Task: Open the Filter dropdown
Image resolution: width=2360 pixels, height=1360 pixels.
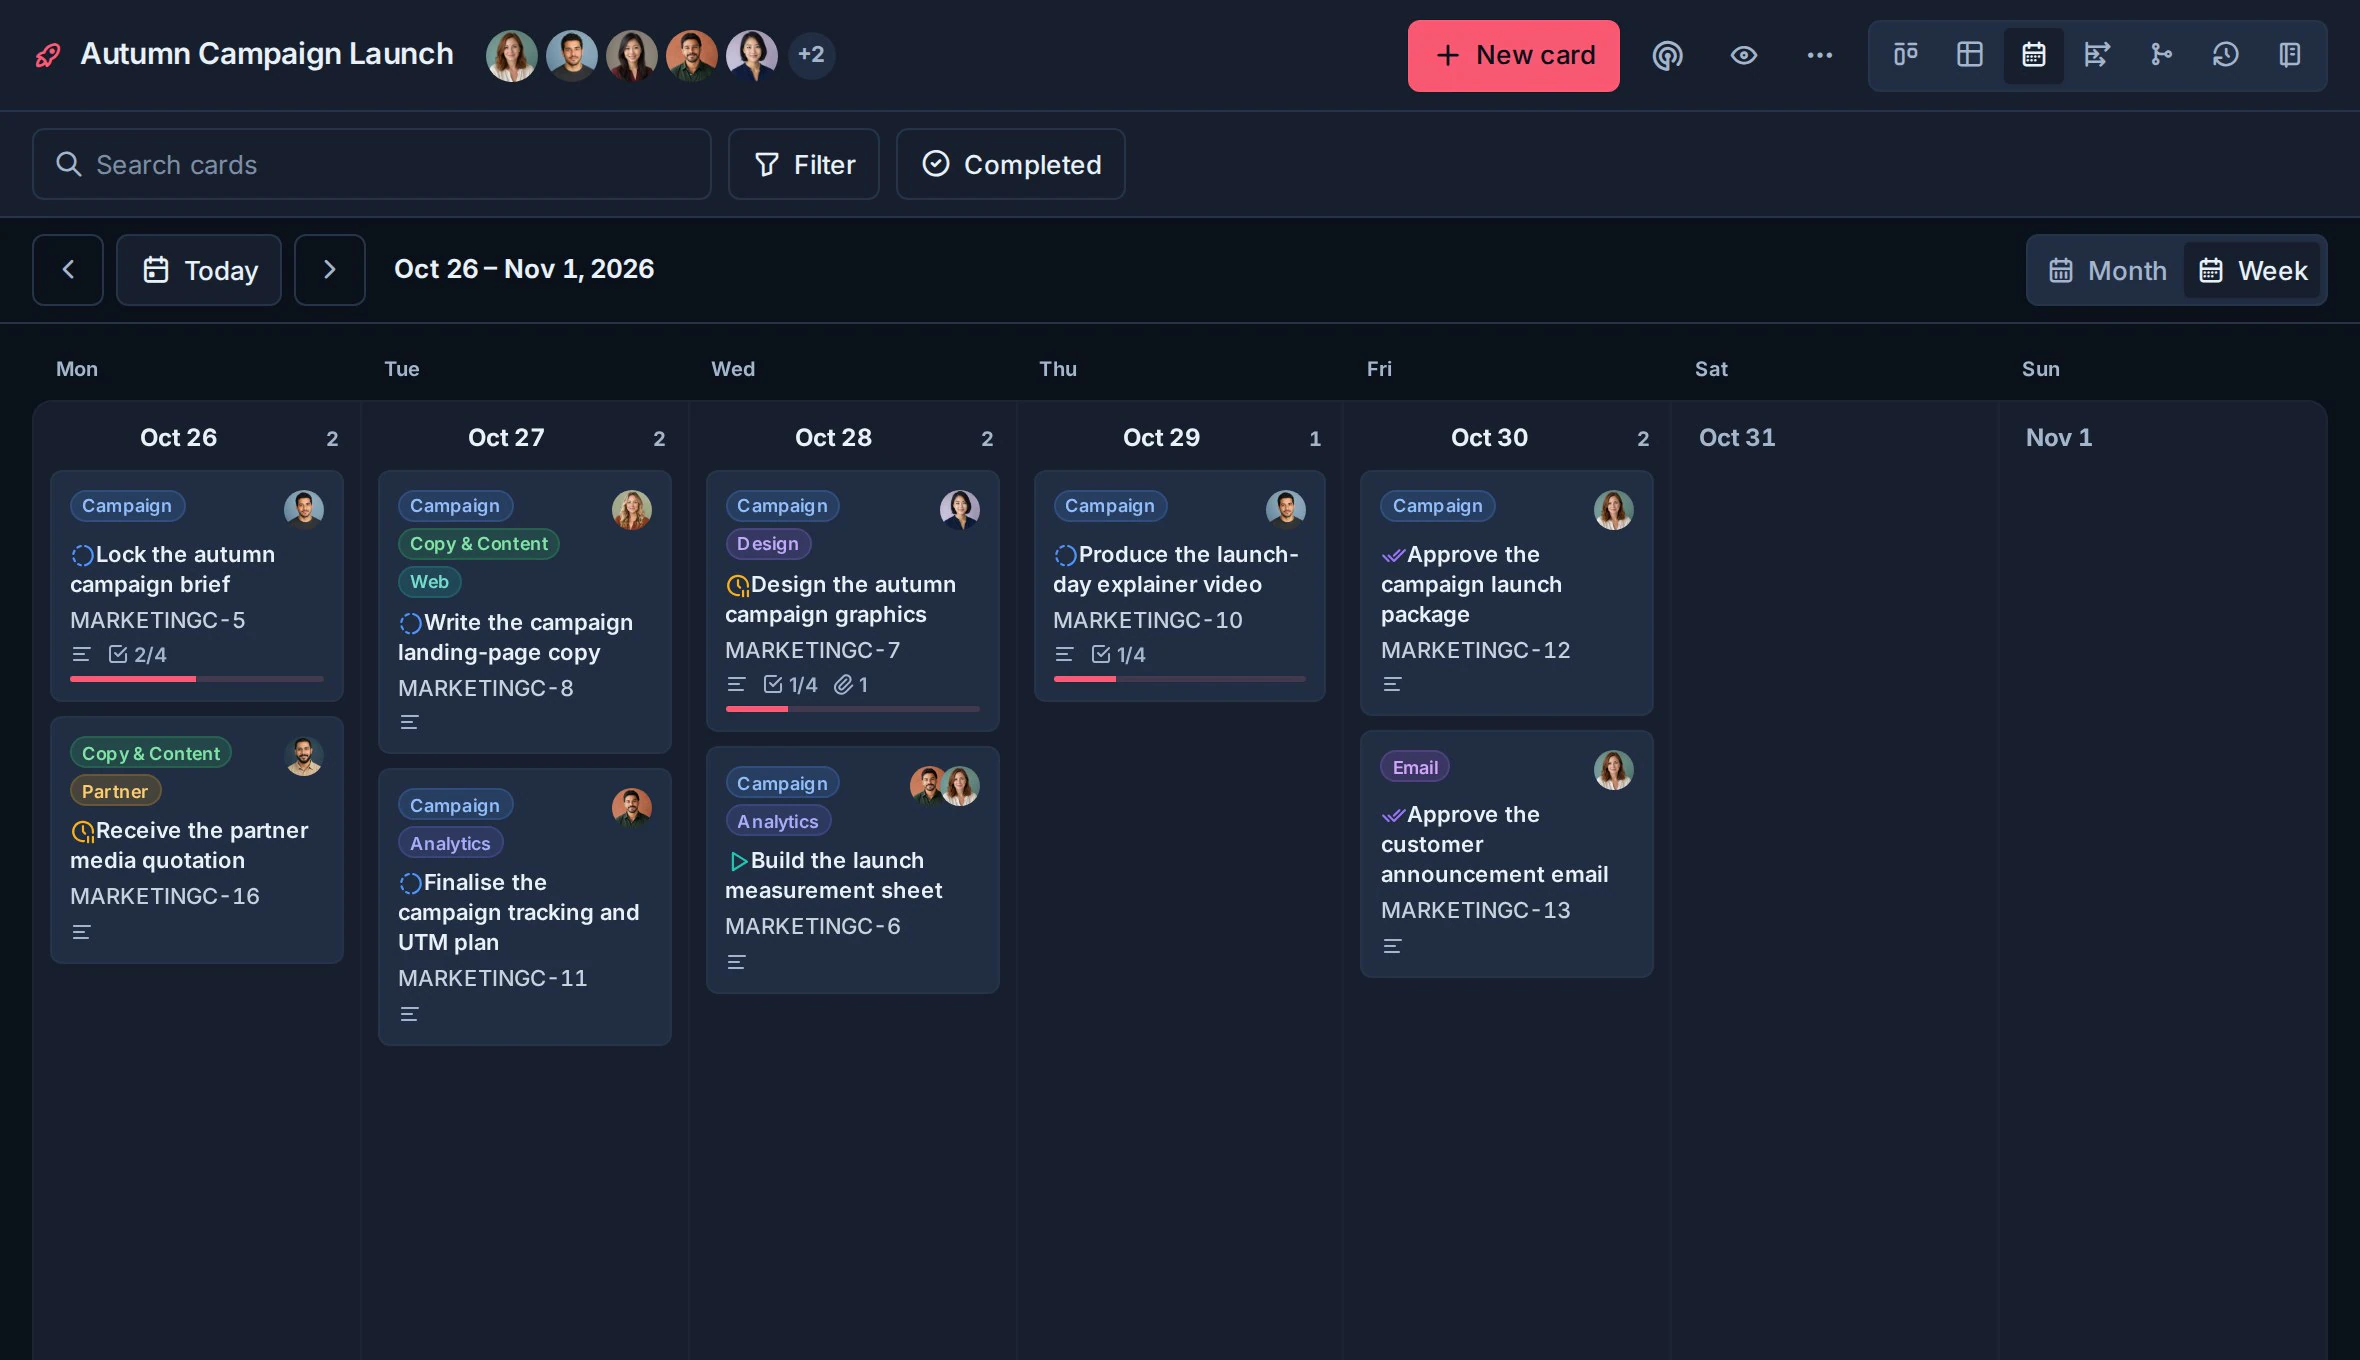Action: coord(803,164)
